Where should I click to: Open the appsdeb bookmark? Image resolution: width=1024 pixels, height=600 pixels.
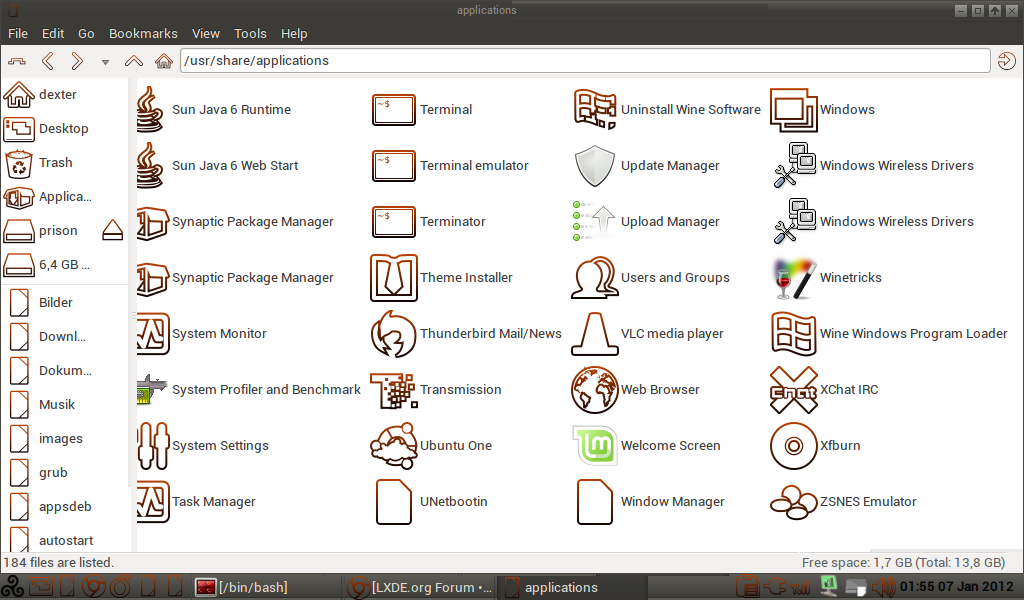coord(65,506)
